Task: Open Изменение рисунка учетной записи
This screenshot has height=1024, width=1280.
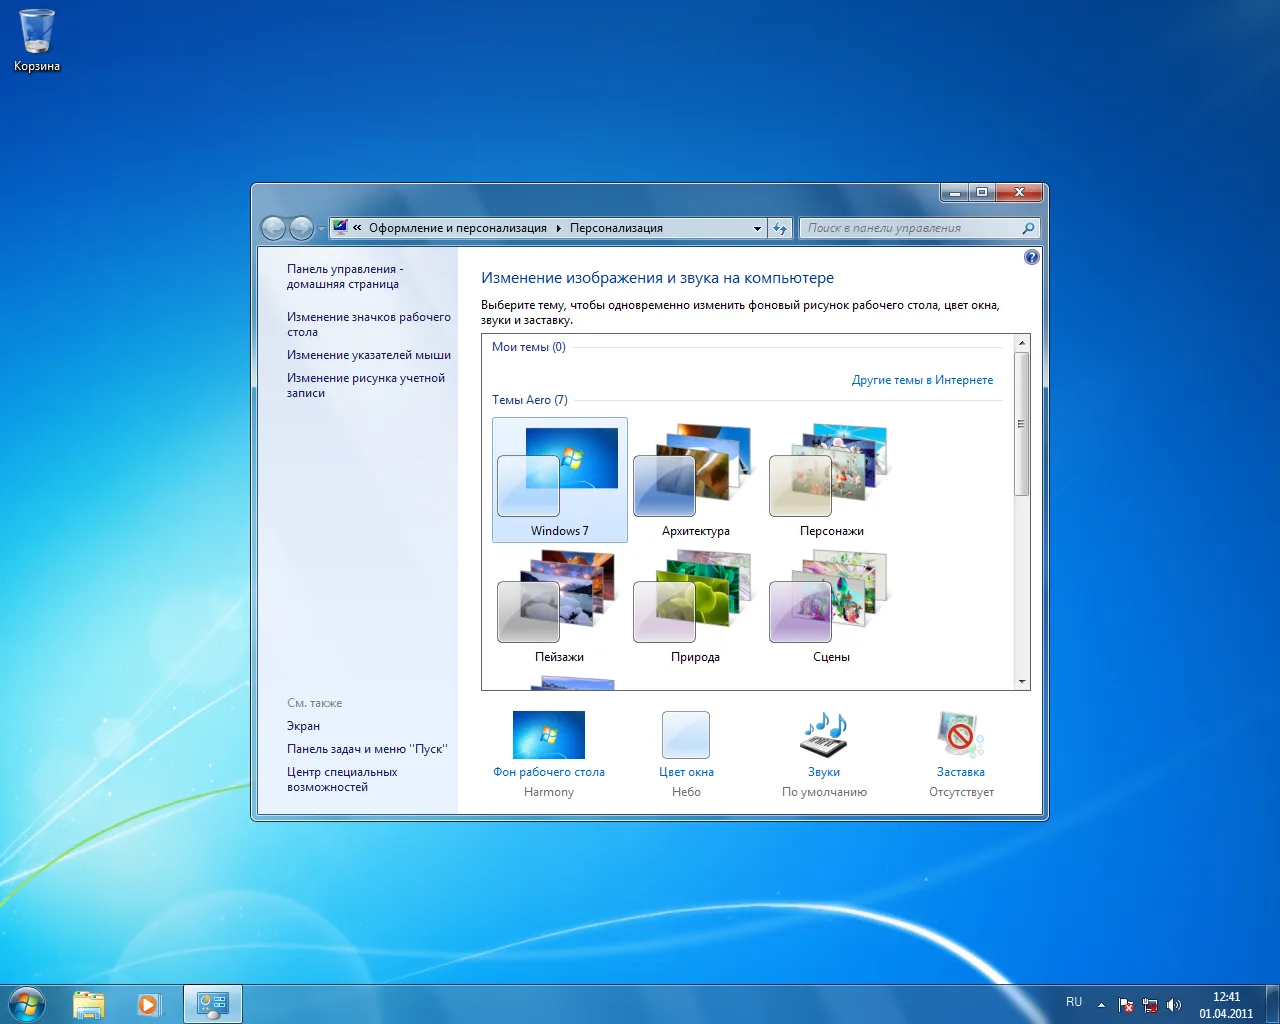Action: [366, 385]
